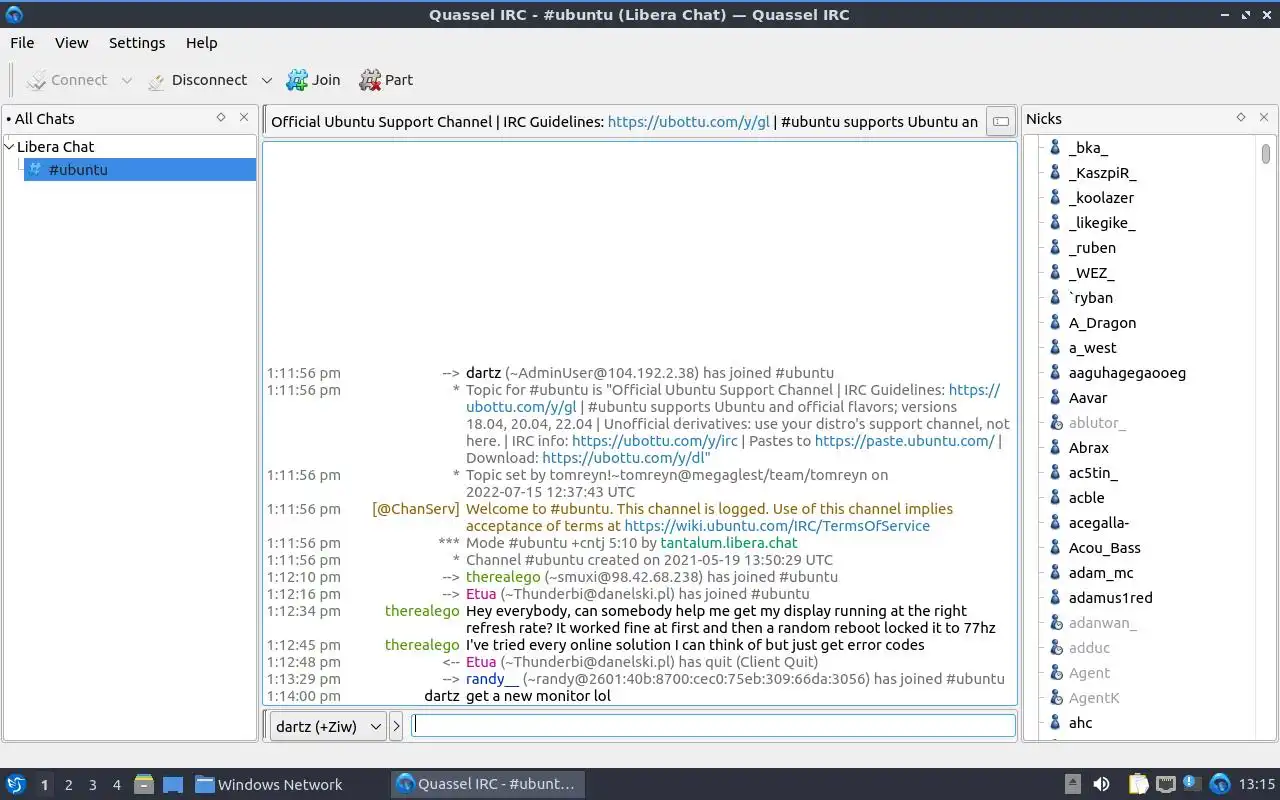Open the Settings menu
Screen dimensions: 1280x800
(137, 43)
